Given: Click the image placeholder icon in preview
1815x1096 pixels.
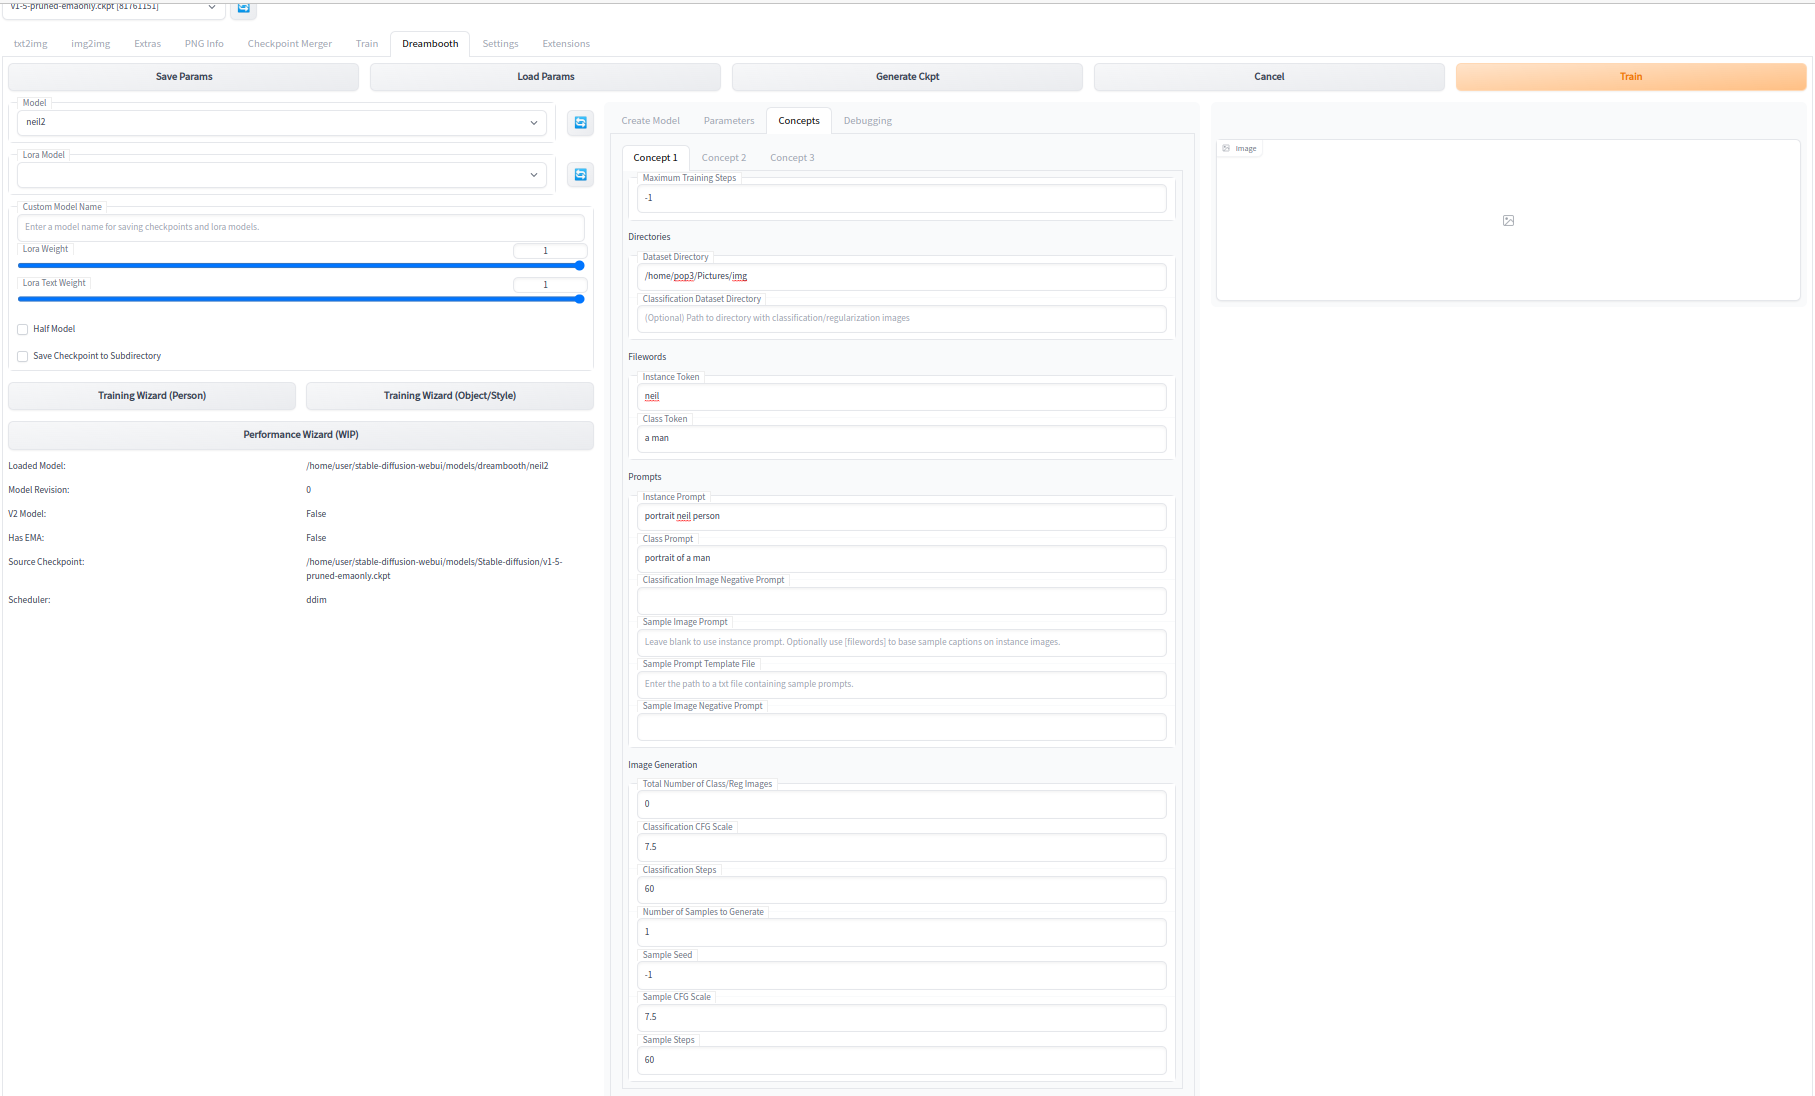Looking at the screenshot, I should pos(1508,220).
